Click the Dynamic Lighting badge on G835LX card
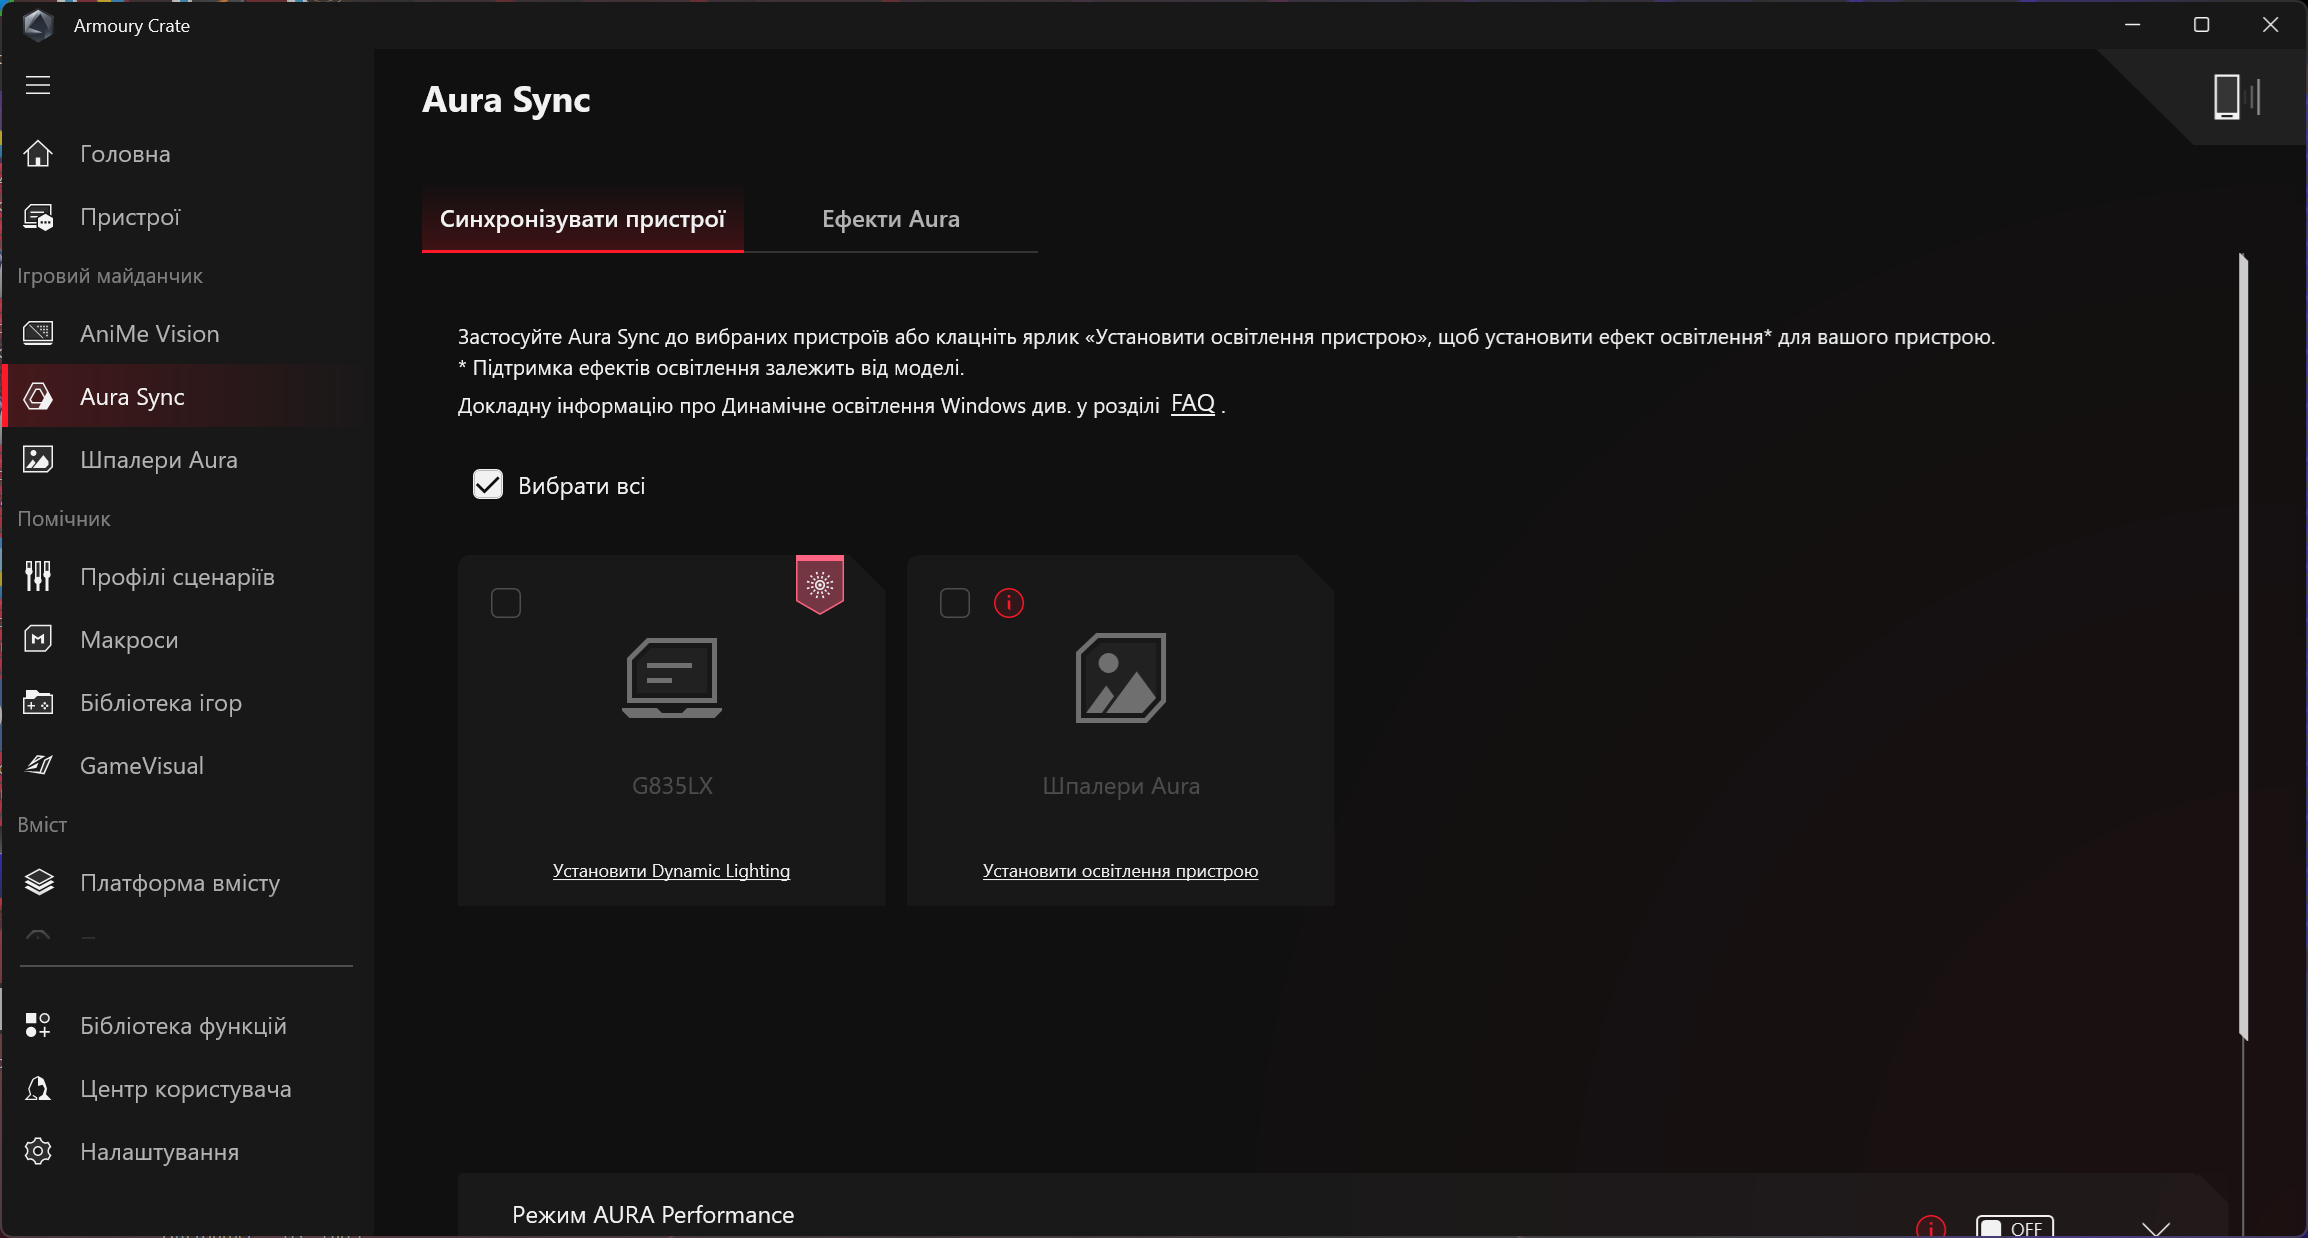Viewport: 2308px width, 1238px height. click(x=819, y=585)
